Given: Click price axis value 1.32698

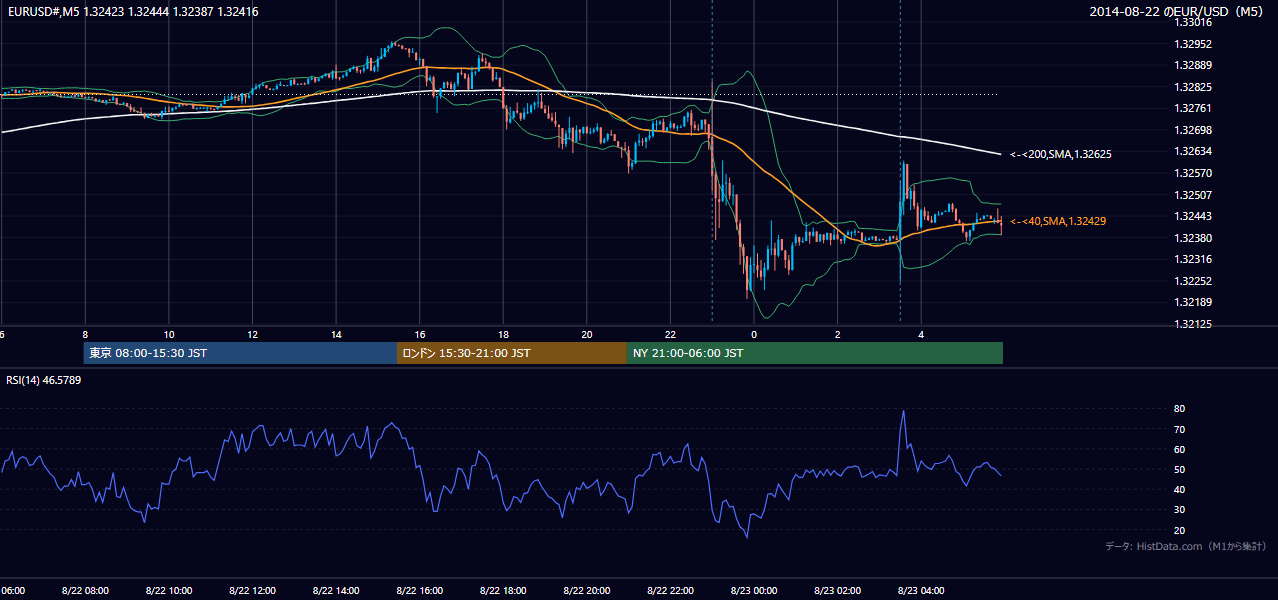Looking at the screenshot, I should click(x=1192, y=130).
